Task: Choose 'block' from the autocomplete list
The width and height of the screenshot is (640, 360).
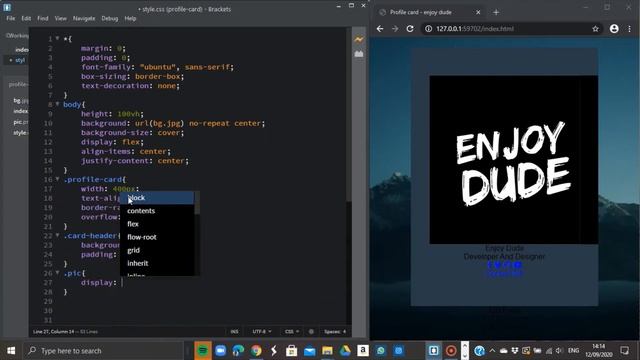Action: 157,198
